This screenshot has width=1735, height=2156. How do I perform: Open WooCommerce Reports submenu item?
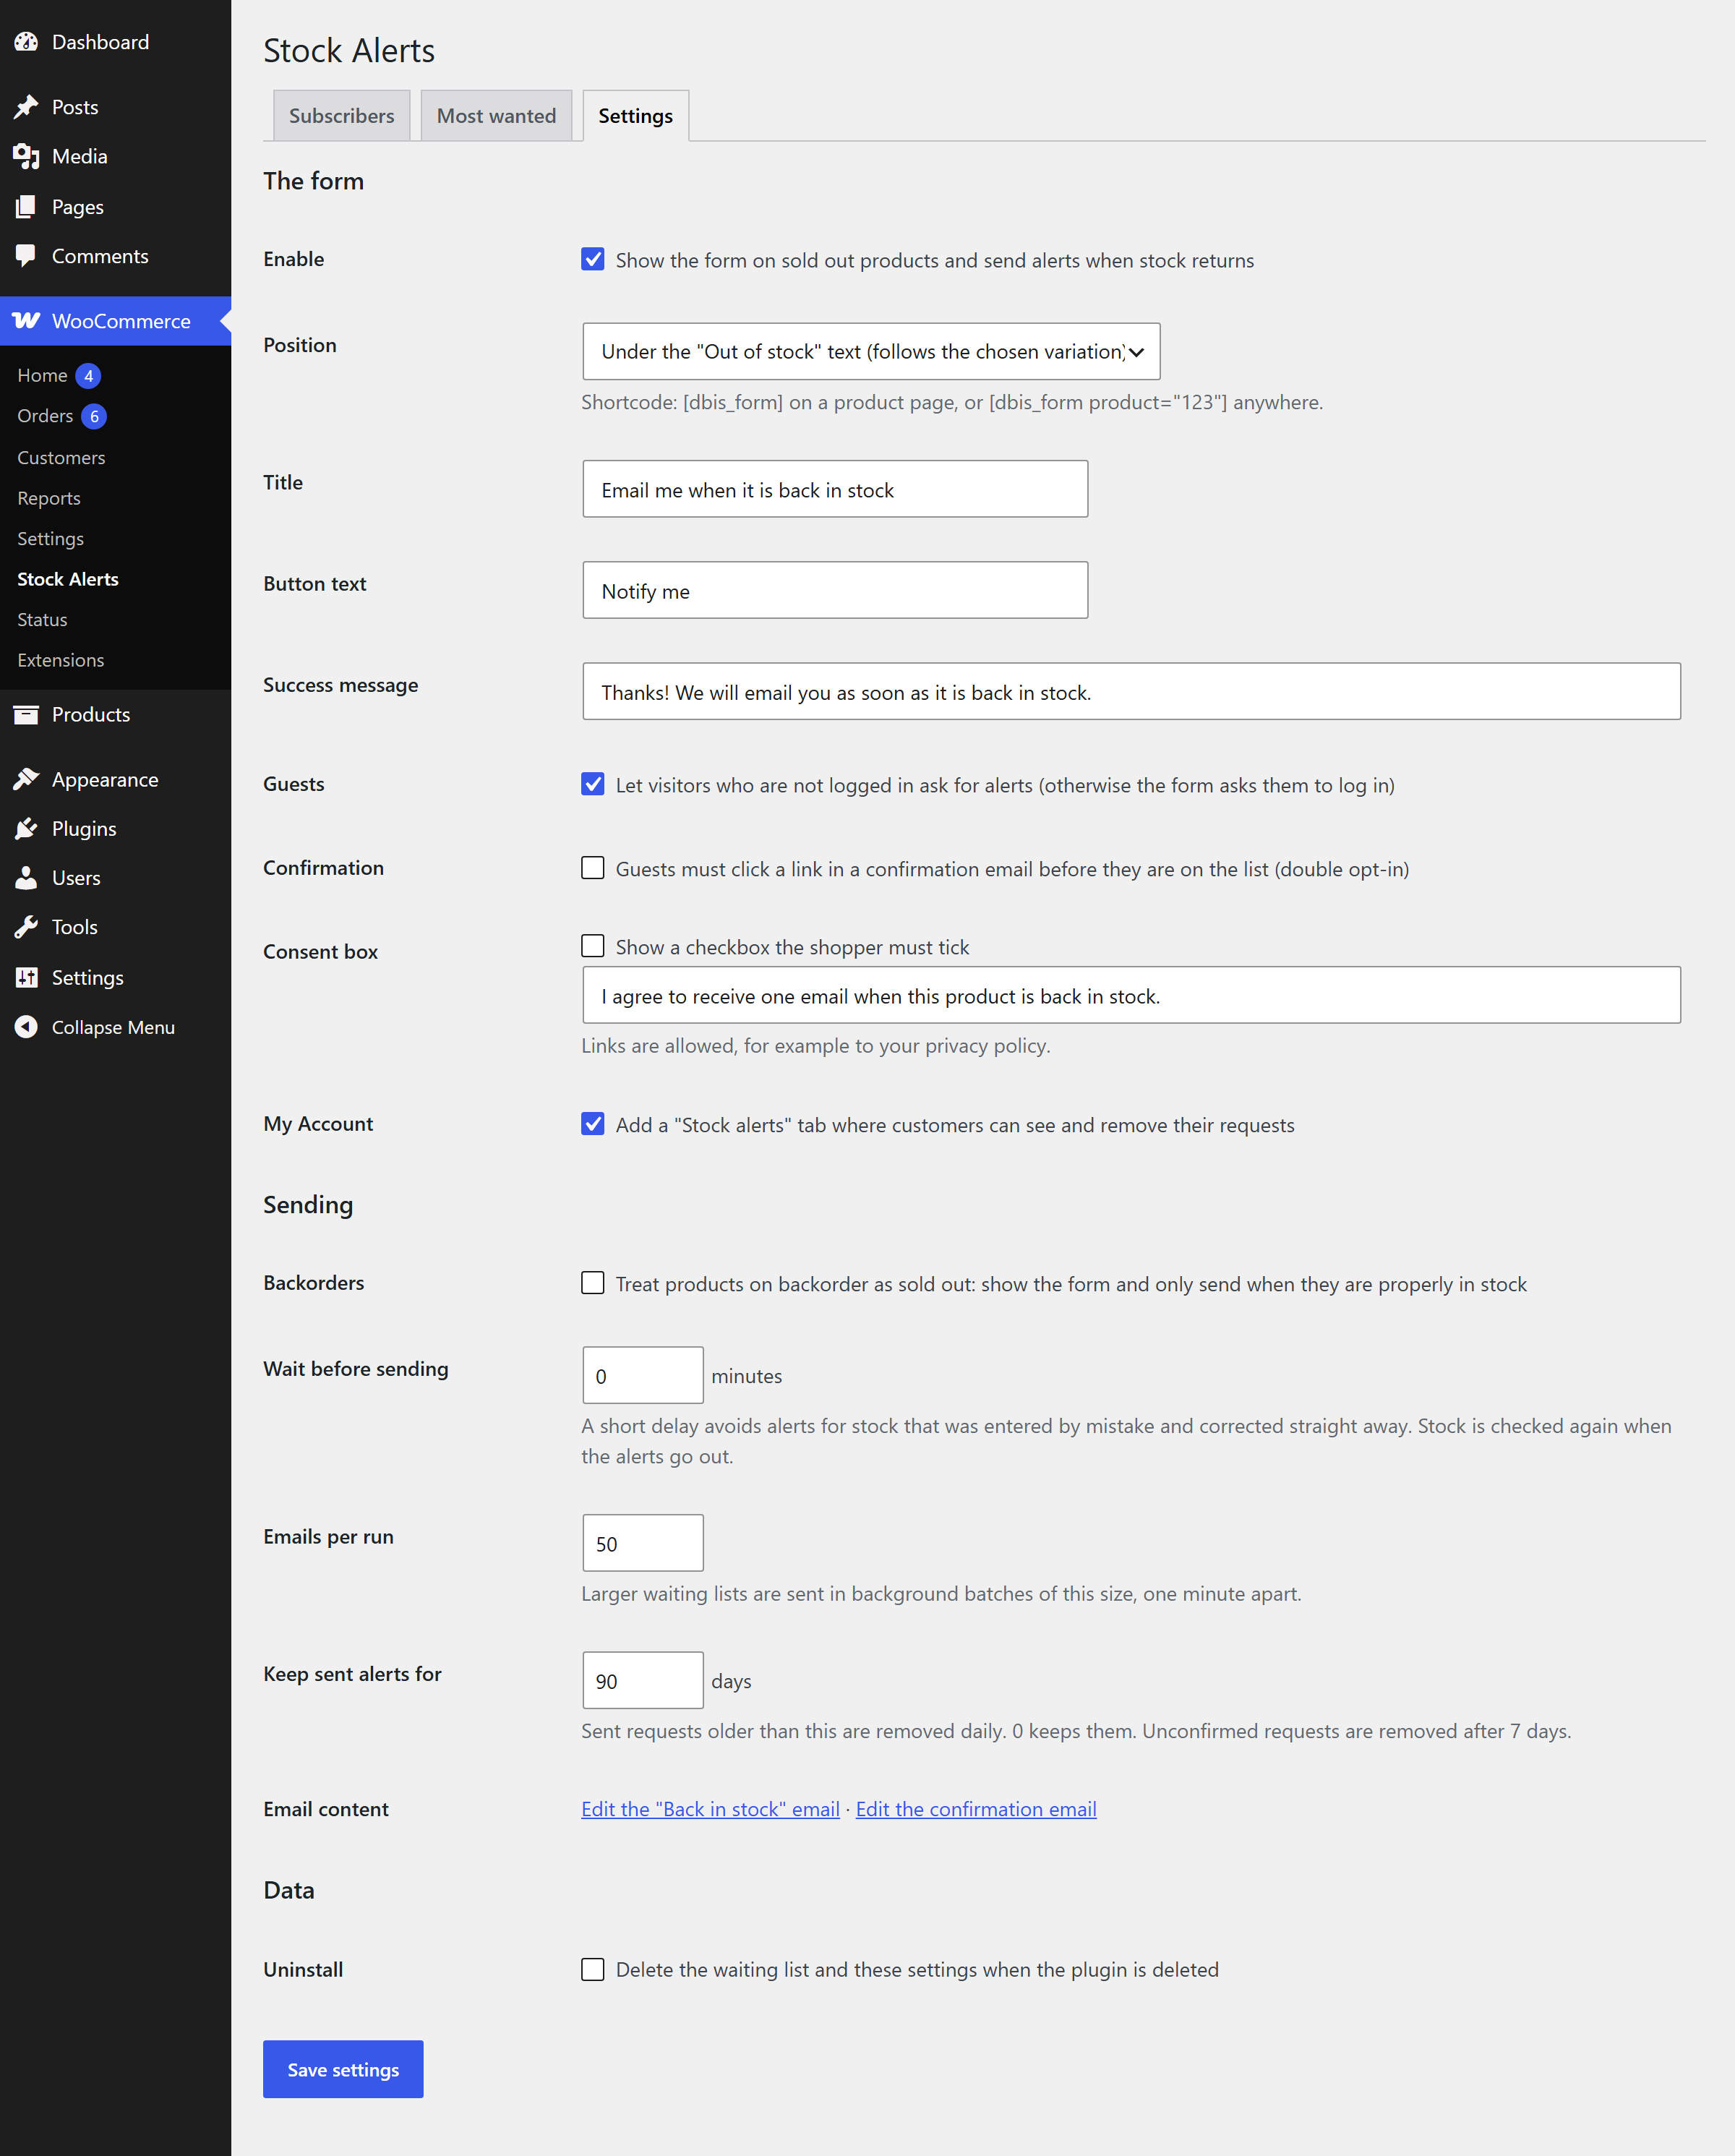click(x=49, y=498)
